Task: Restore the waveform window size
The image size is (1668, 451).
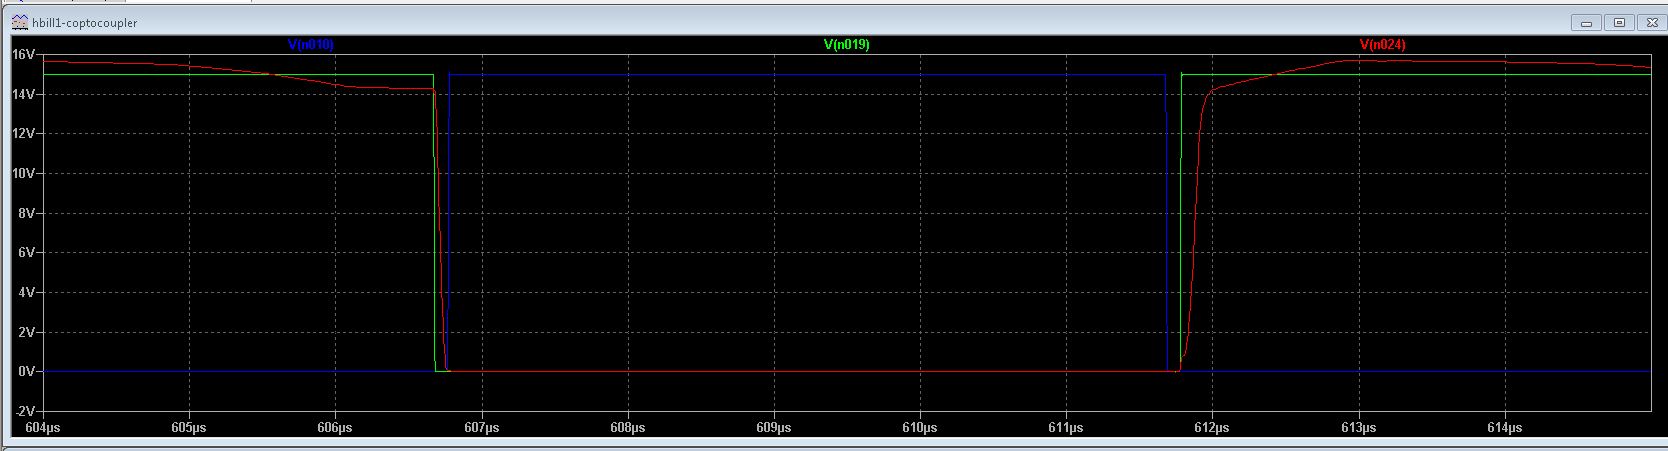Action: point(1620,22)
